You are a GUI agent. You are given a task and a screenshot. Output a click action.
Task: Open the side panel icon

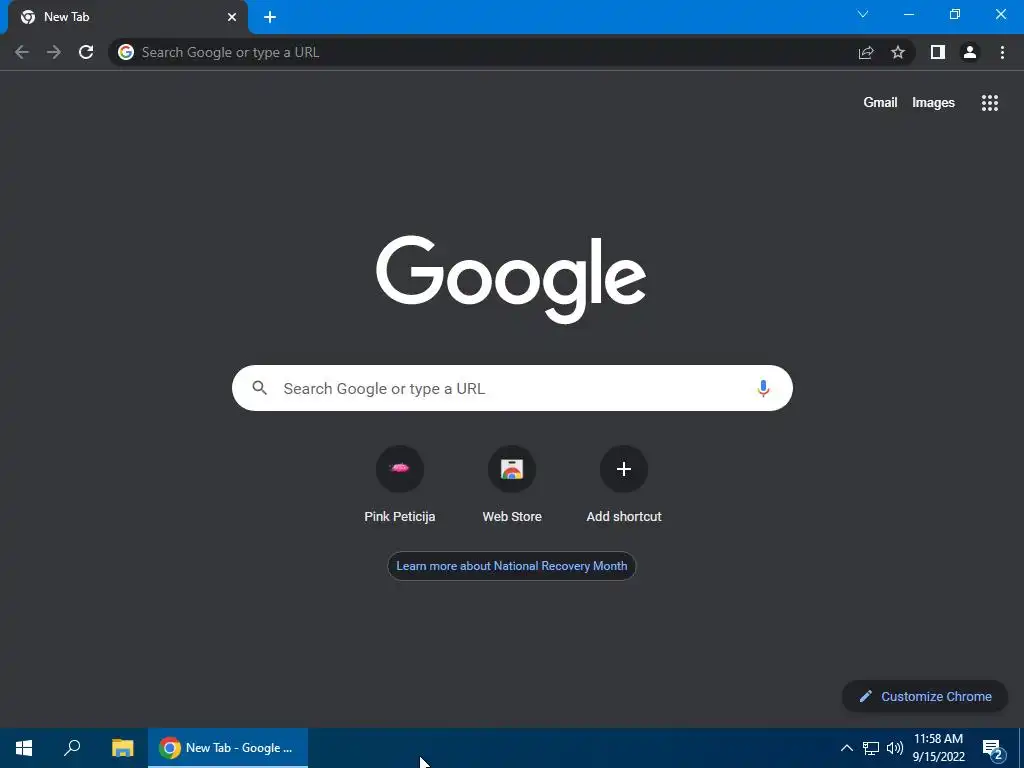938,52
